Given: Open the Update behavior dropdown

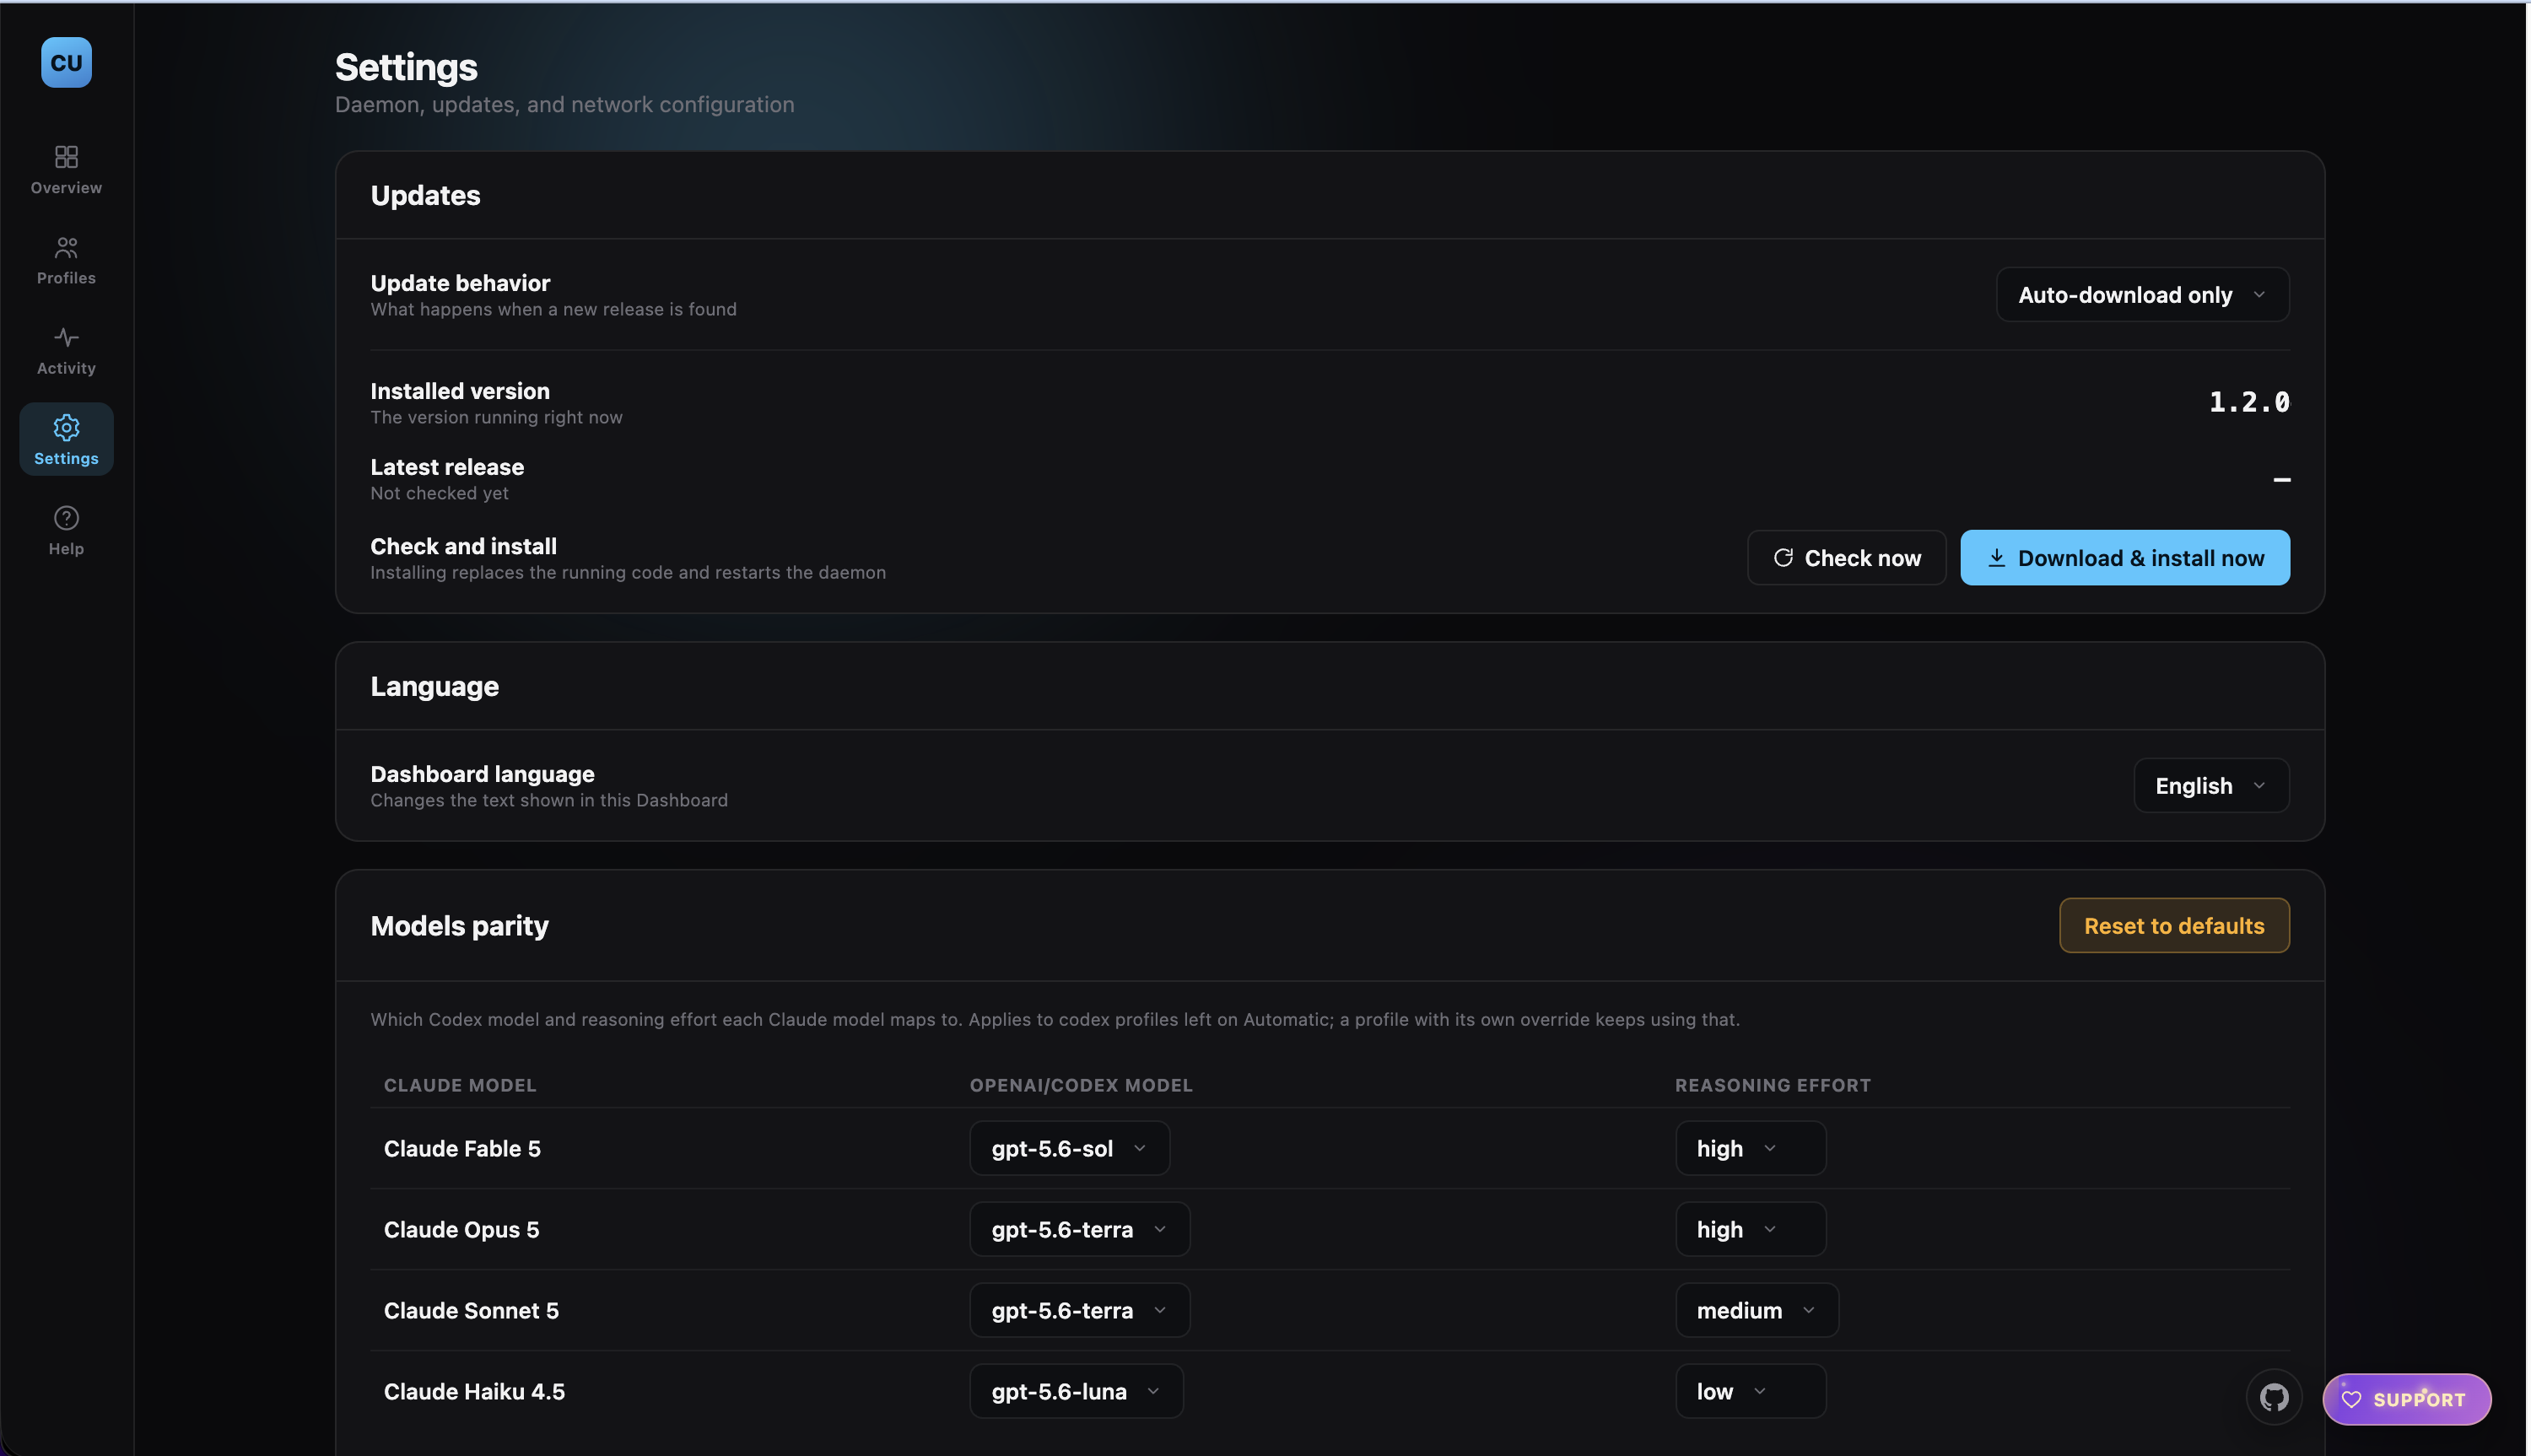Looking at the screenshot, I should [x=2142, y=294].
